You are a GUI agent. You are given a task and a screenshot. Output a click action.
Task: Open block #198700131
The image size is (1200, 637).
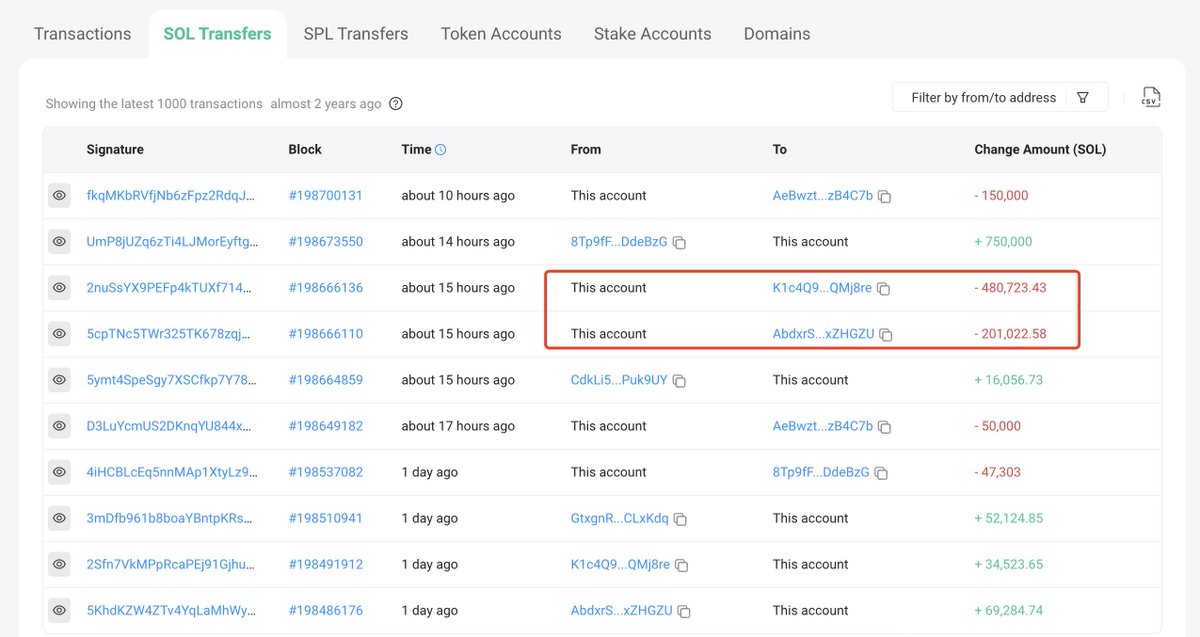(325, 196)
